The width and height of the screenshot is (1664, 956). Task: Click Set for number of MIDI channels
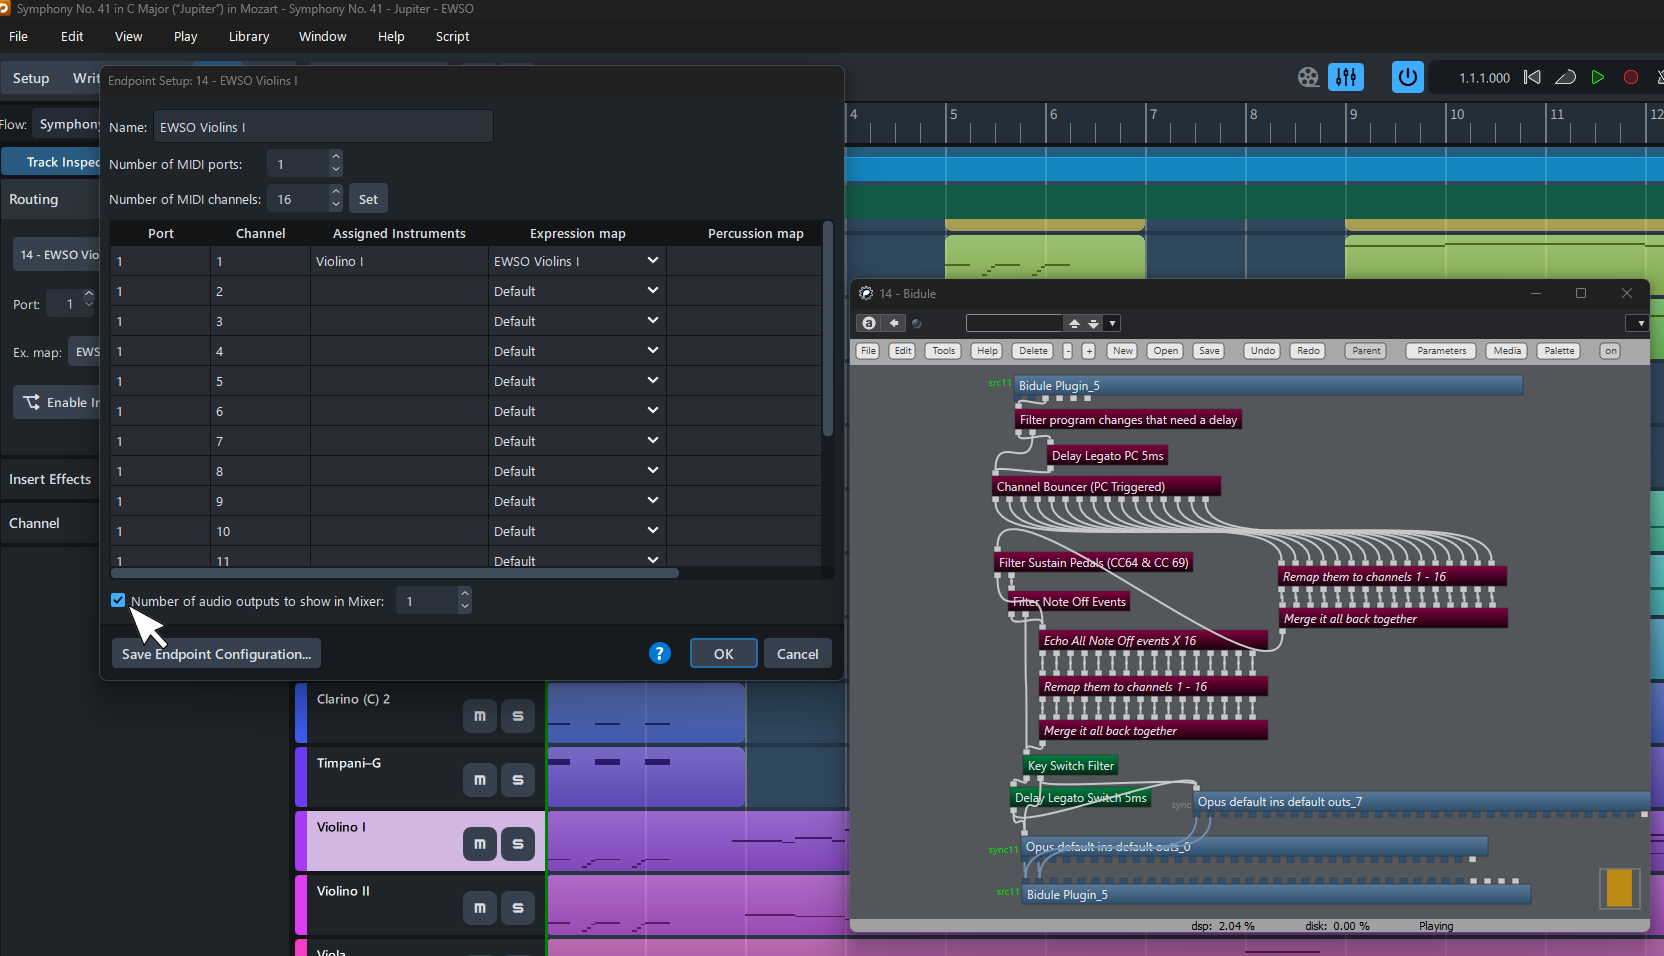point(368,199)
